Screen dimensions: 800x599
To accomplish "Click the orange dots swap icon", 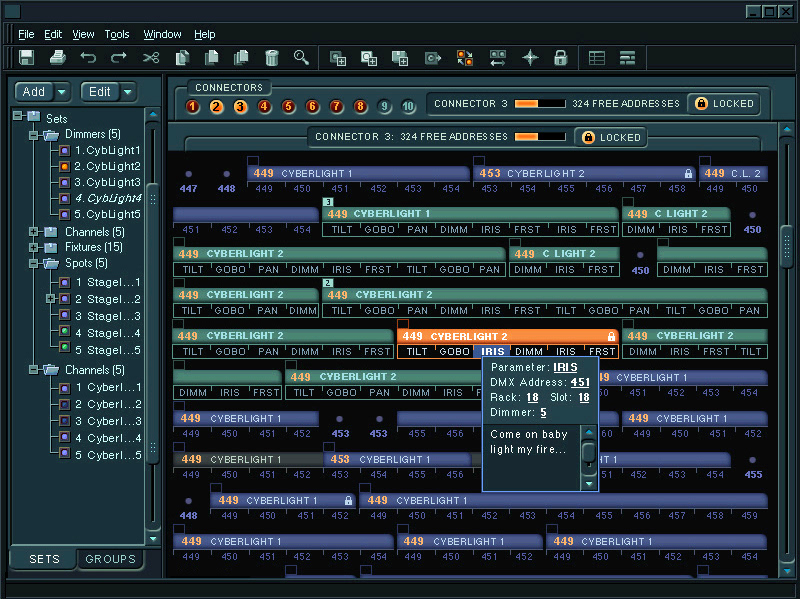I will 465,58.
